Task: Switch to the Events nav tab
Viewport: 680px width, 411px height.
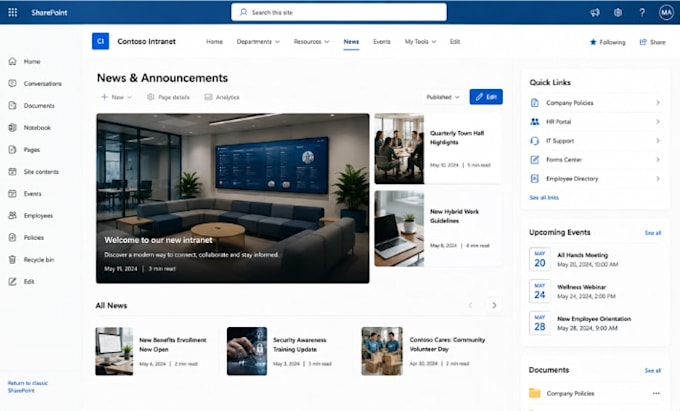Action: pos(382,42)
